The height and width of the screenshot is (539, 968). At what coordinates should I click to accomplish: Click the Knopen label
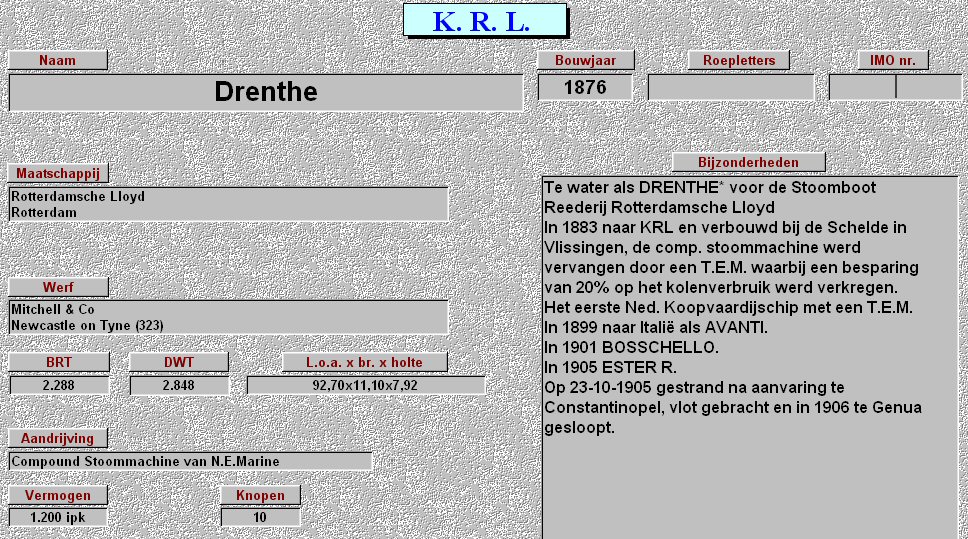(261, 495)
